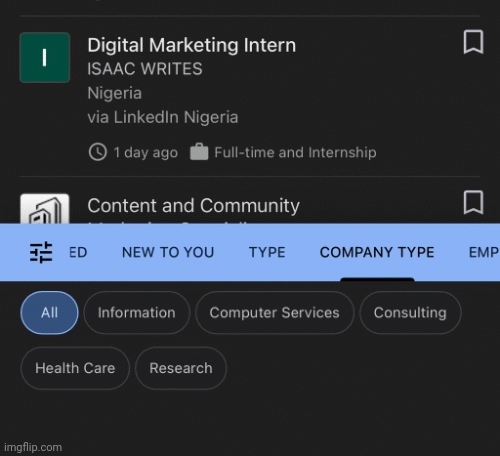Select the Consulting filter chip
Image resolution: width=500 pixels, height=456 pixels.
coord(410,313)
